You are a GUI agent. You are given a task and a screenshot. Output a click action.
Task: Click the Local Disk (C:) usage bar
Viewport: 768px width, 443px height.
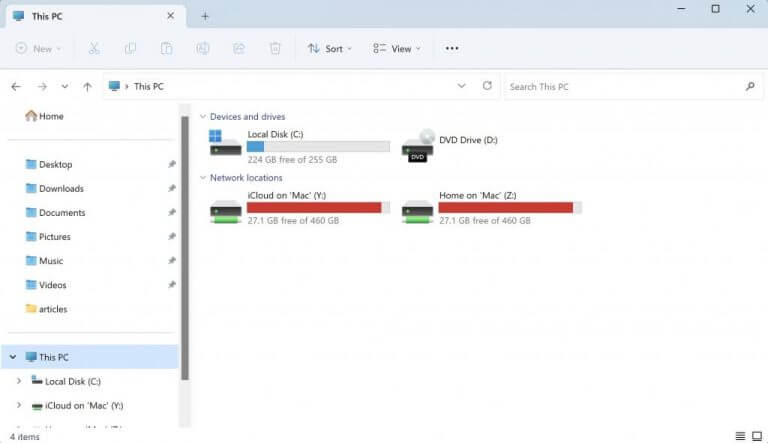click(x=318, y=146)
